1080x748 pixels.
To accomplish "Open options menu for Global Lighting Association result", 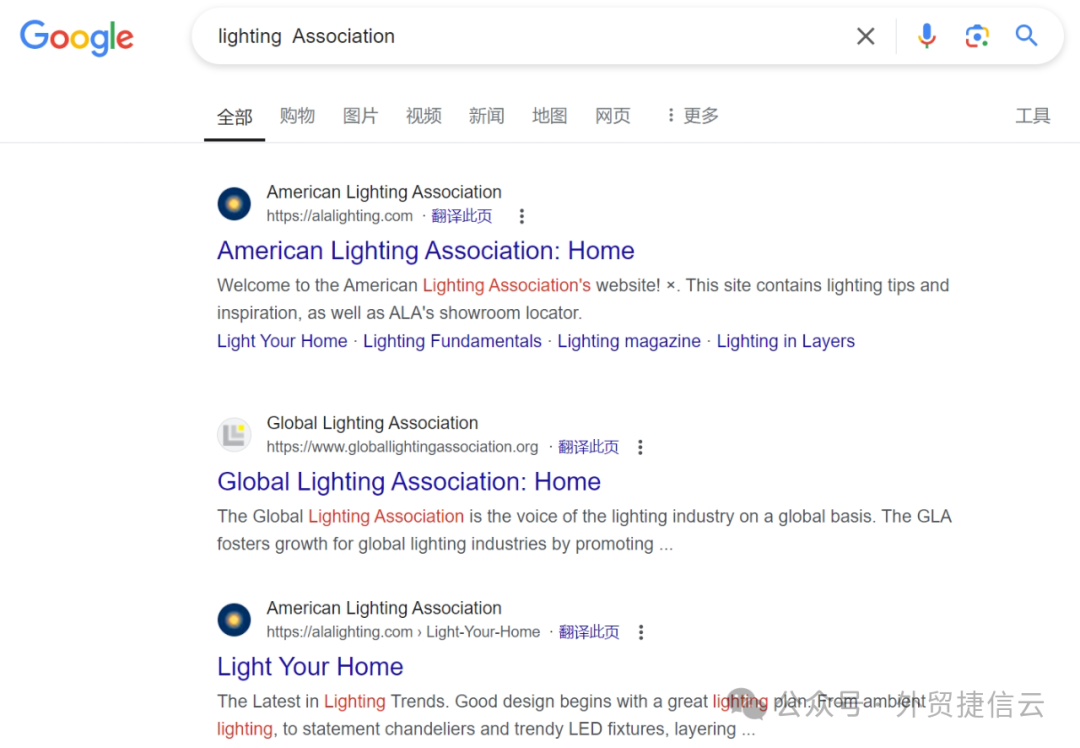I will pos(640,447).
